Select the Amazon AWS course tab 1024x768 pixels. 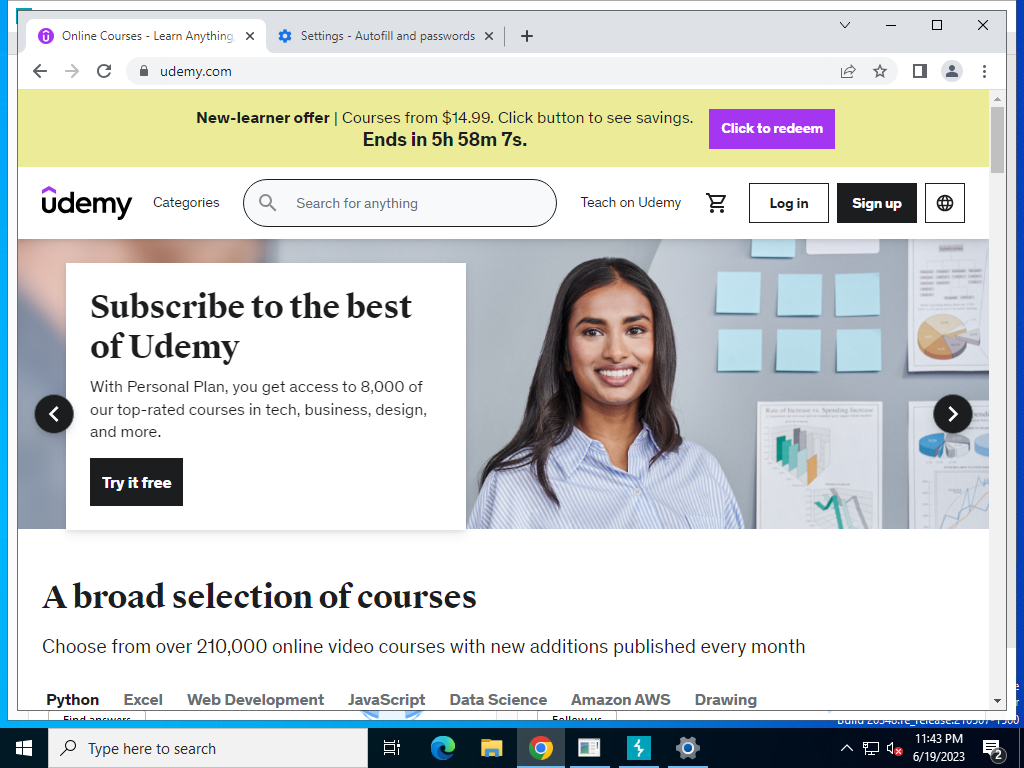coord(620,699)
